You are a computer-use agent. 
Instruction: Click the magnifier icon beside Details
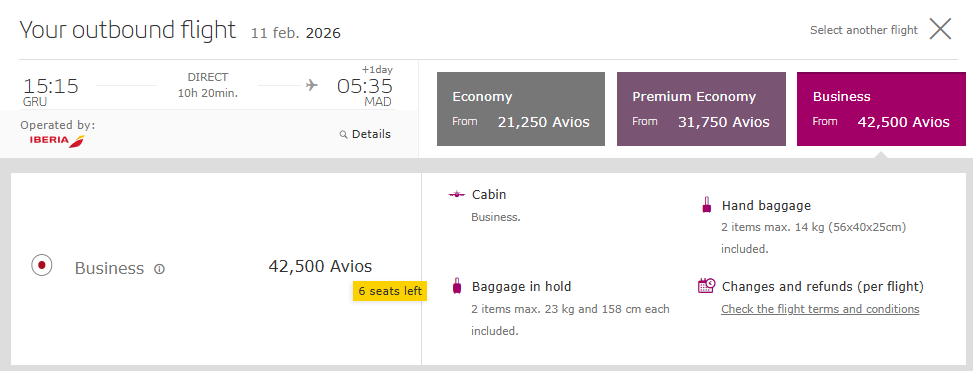[343, 135]
